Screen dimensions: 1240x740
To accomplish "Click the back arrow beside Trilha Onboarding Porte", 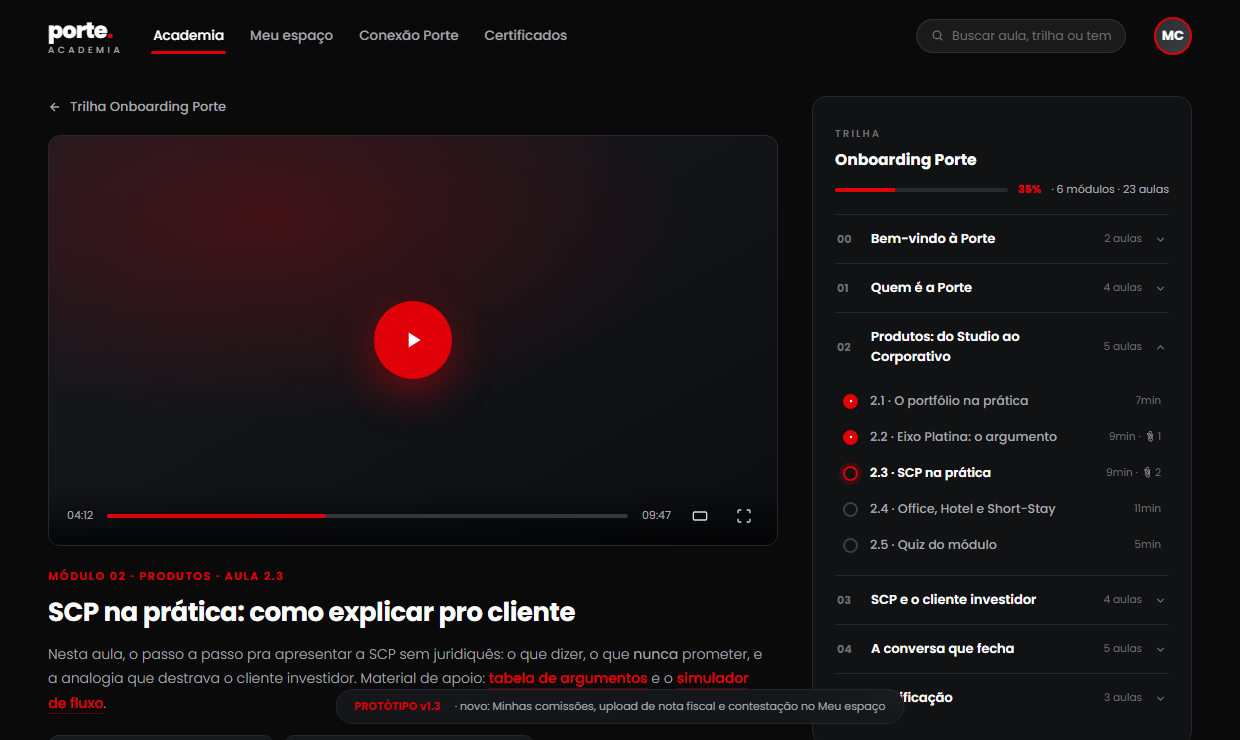I will (x=54, y=107).
